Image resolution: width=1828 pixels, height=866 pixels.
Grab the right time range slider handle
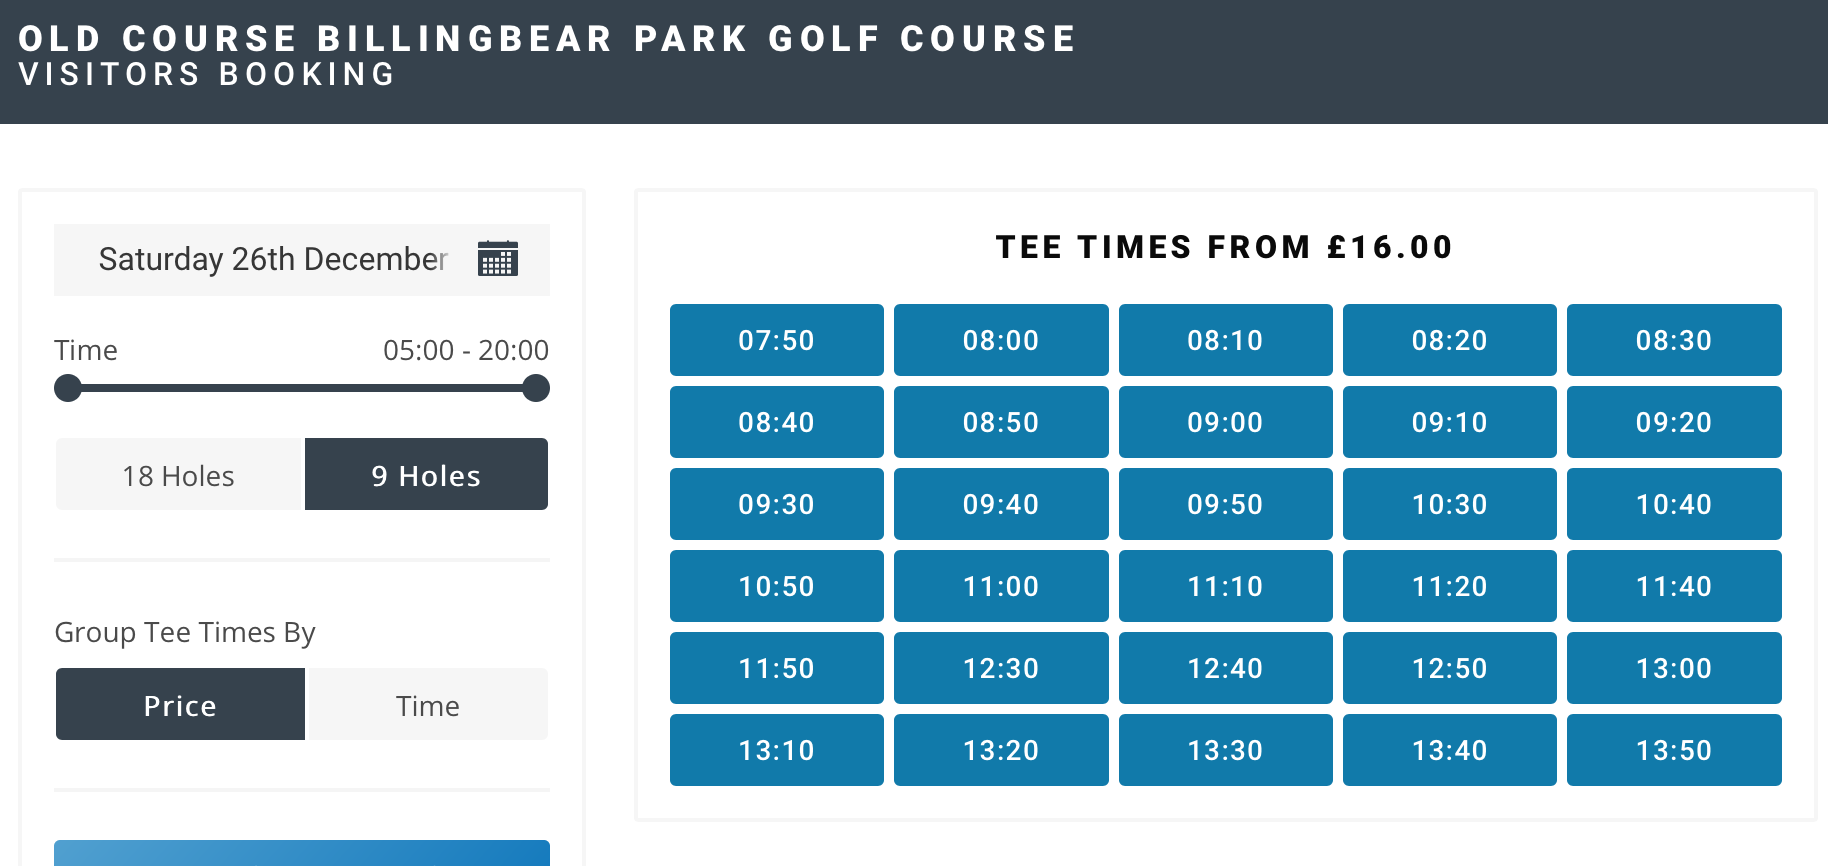536,388
